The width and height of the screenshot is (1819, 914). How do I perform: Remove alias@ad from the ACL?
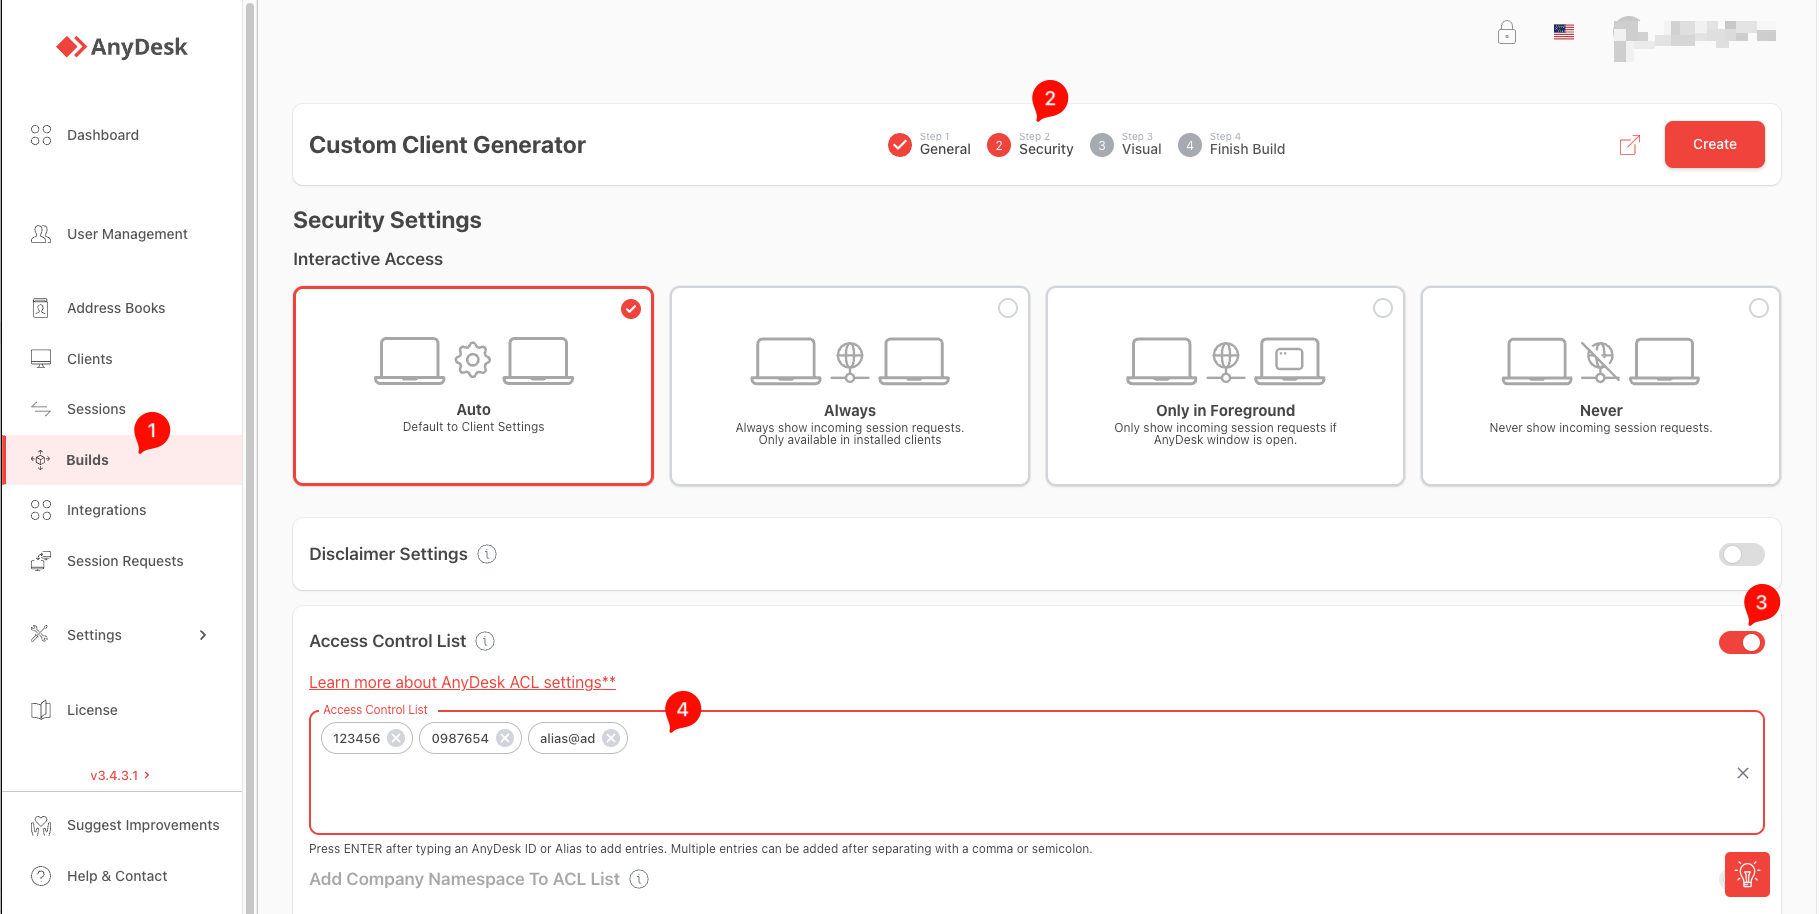click(611, 738)
